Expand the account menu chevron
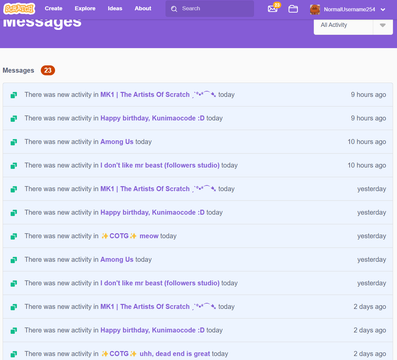Viewport: 397px width, 360px height. click(383, 10)
